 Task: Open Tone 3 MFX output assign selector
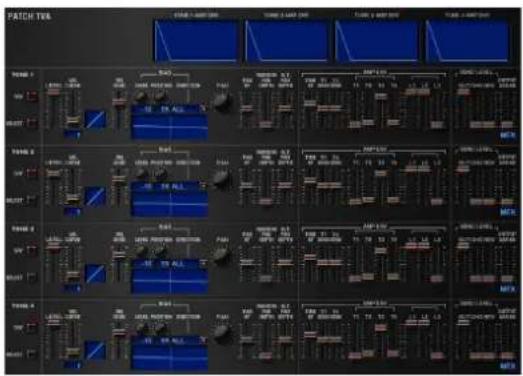(508, 289)
